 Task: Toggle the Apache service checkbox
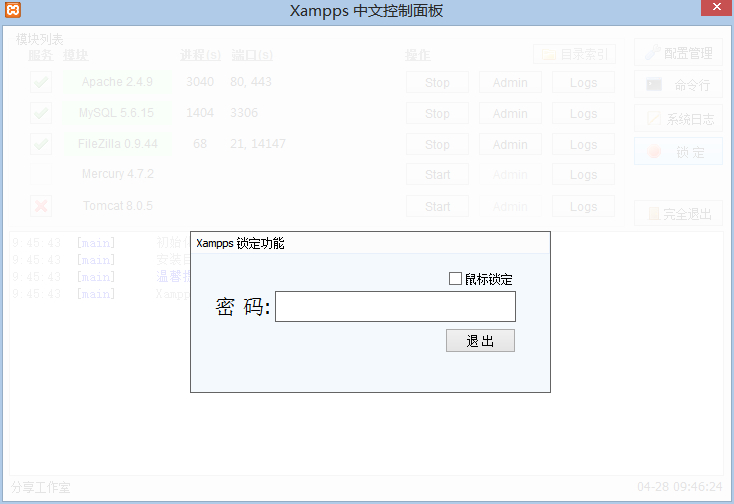(x=41, y=82)
